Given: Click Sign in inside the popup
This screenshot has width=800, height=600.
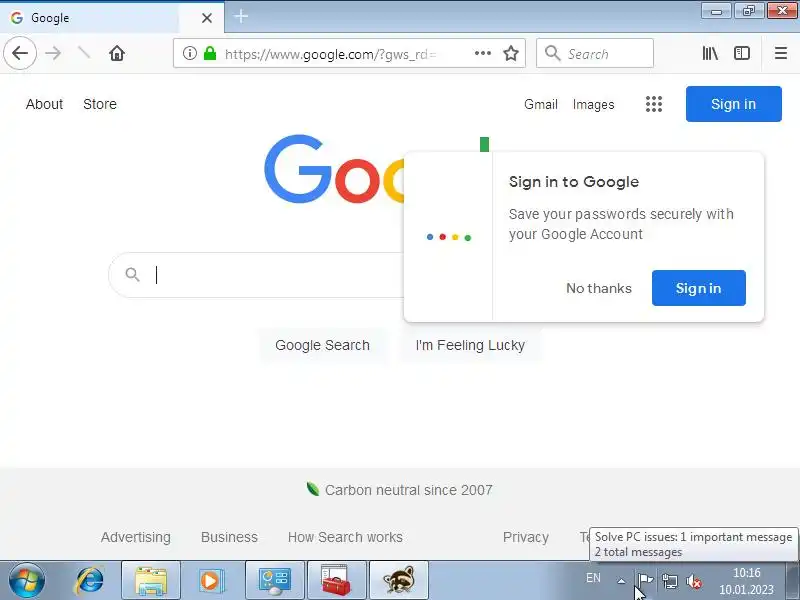Looking at the screenshot, I should [x=698, y=288].
